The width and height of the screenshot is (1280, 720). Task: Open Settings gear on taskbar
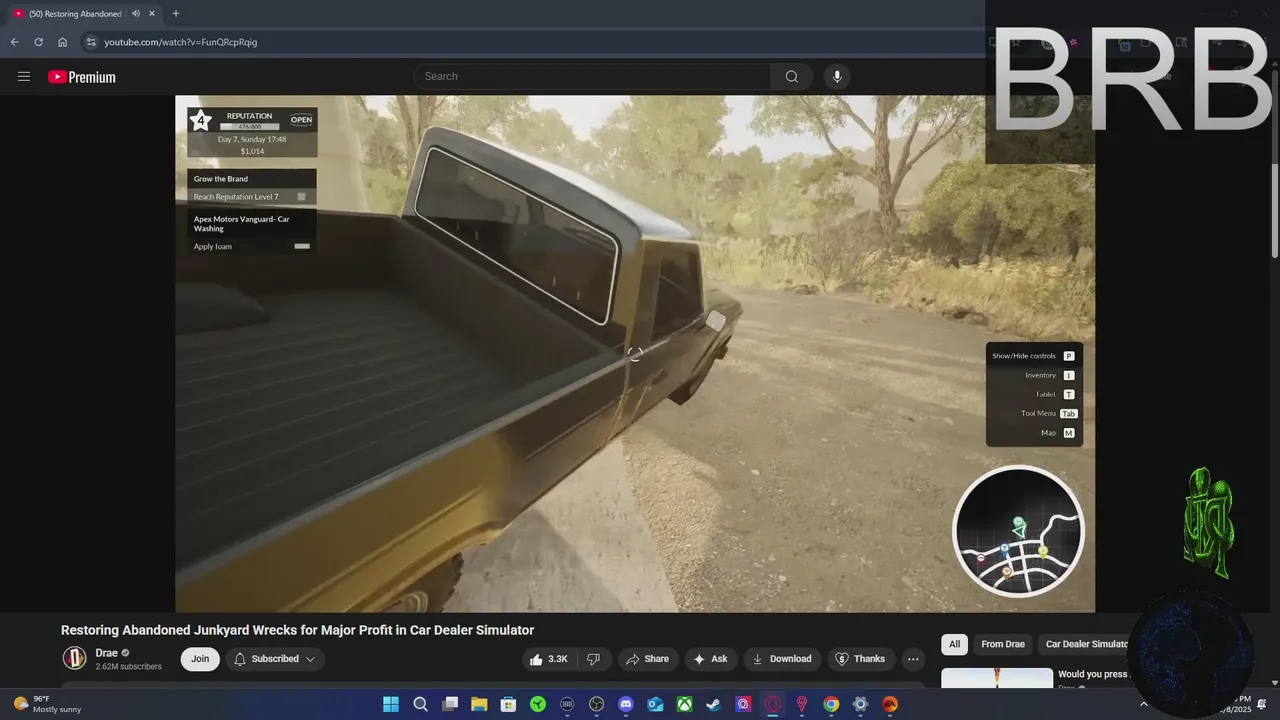click(x=860, y=704)
